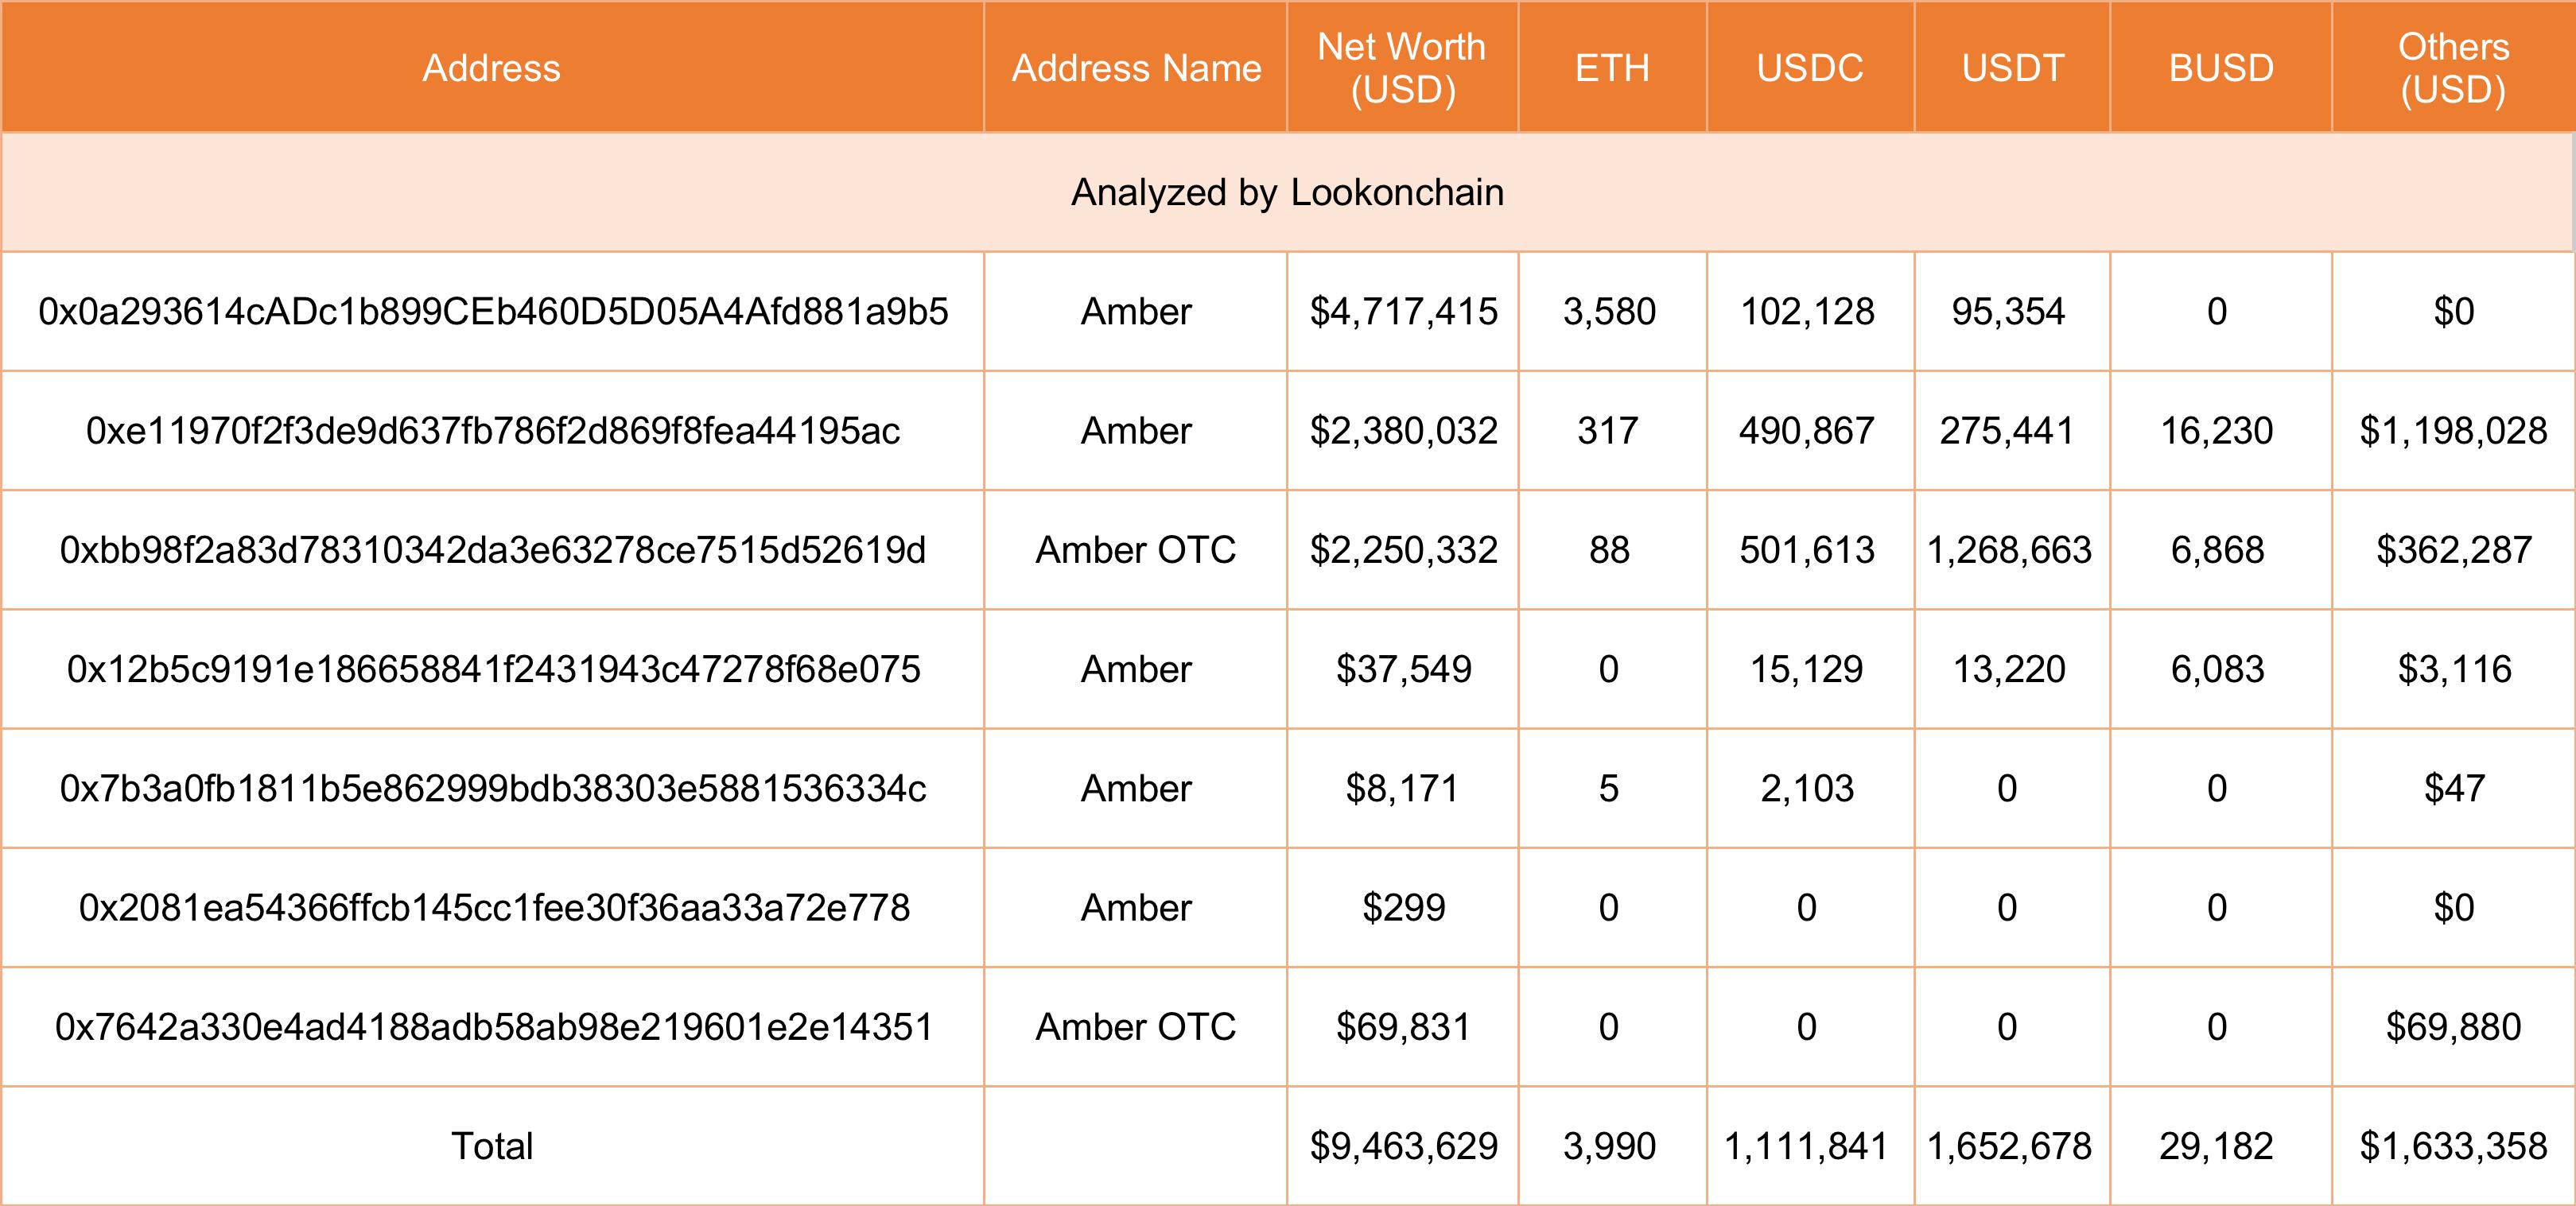
Task: Select the $69,831 net worth for Amber OTC
Action: [x=1400, y=1026]
